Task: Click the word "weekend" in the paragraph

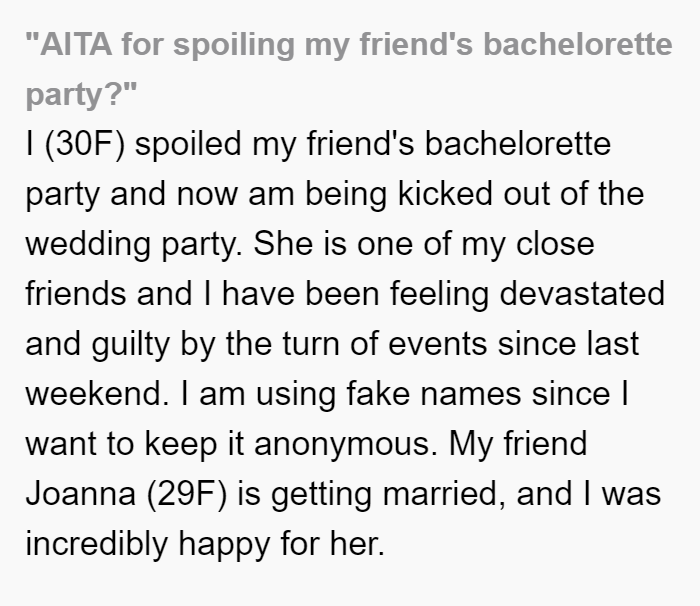Action: tap(97, 394)
